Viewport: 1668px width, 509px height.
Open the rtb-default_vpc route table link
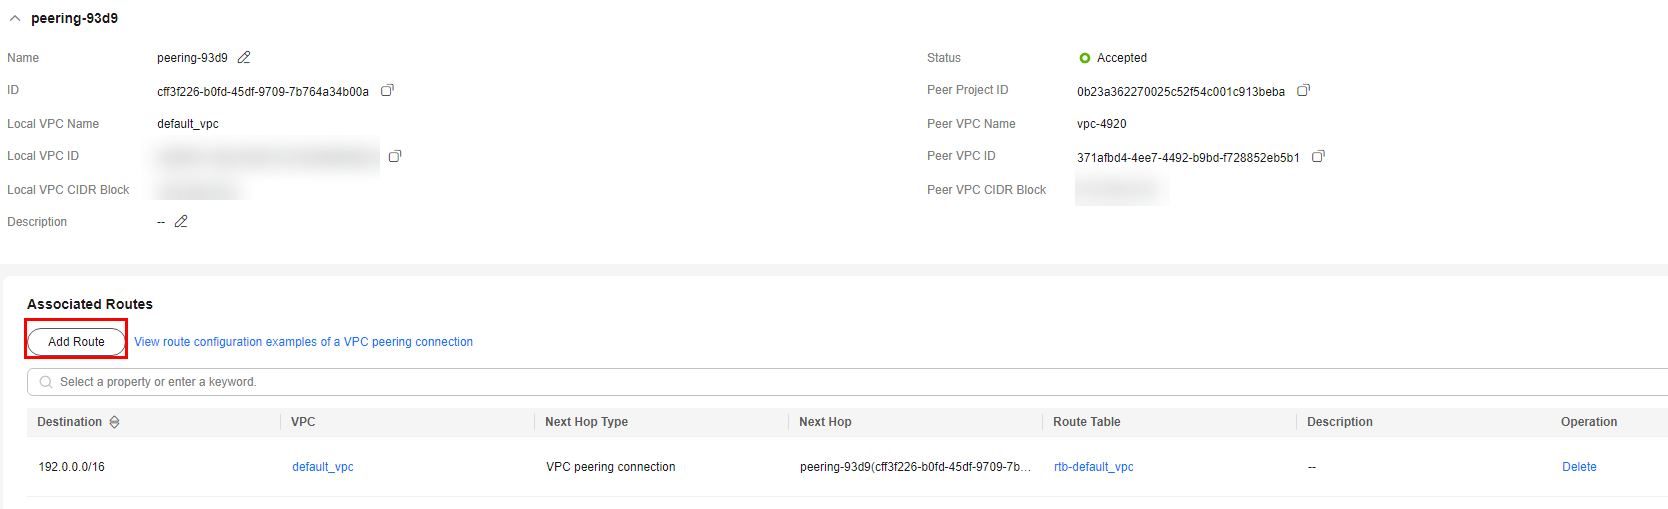coord(1093,467)
